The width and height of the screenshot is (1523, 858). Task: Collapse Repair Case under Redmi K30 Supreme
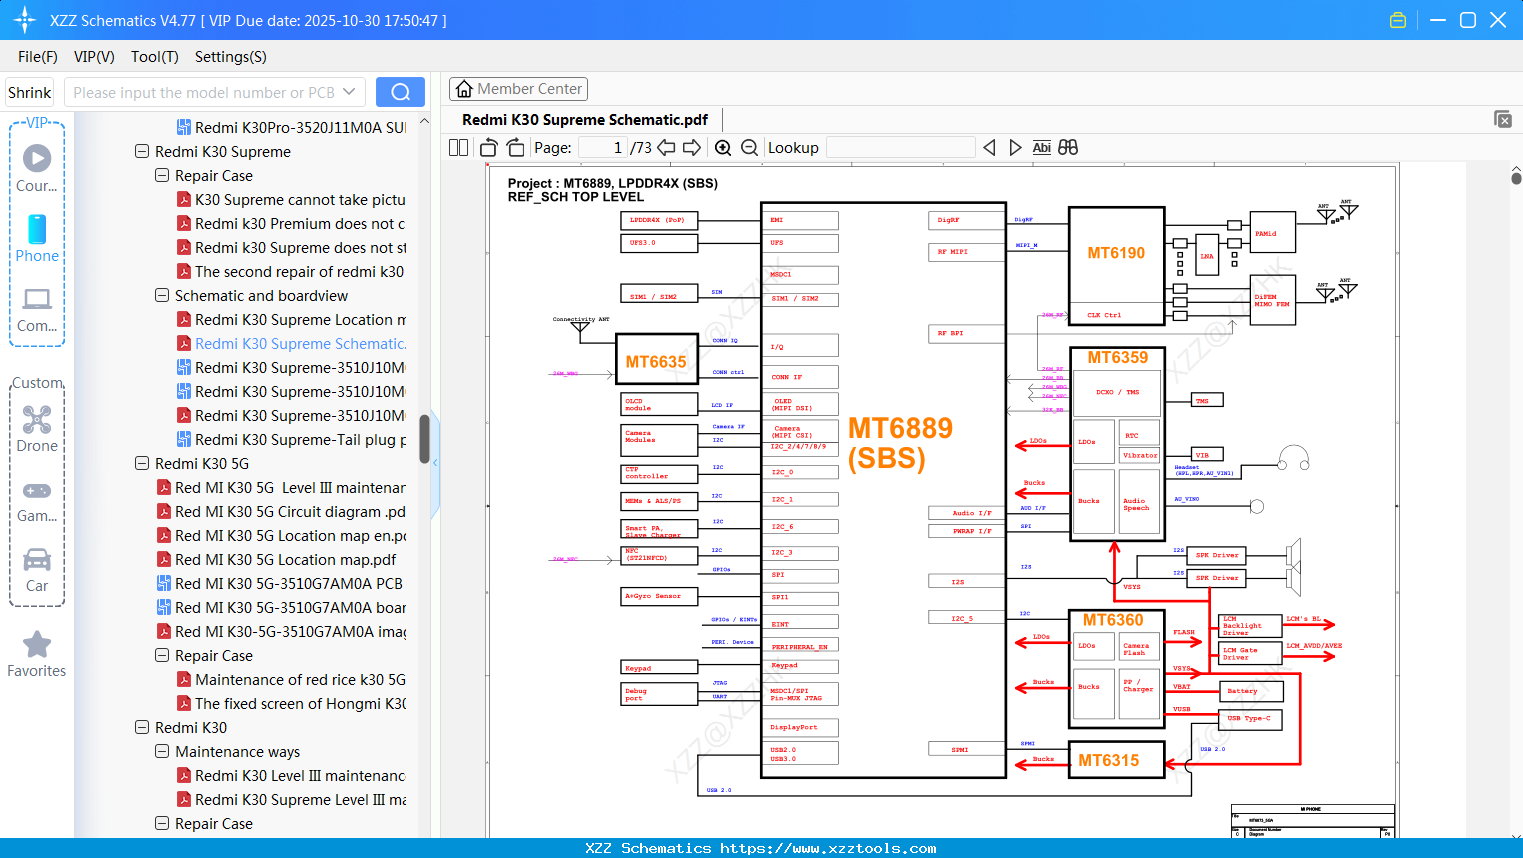pos(161,175)
